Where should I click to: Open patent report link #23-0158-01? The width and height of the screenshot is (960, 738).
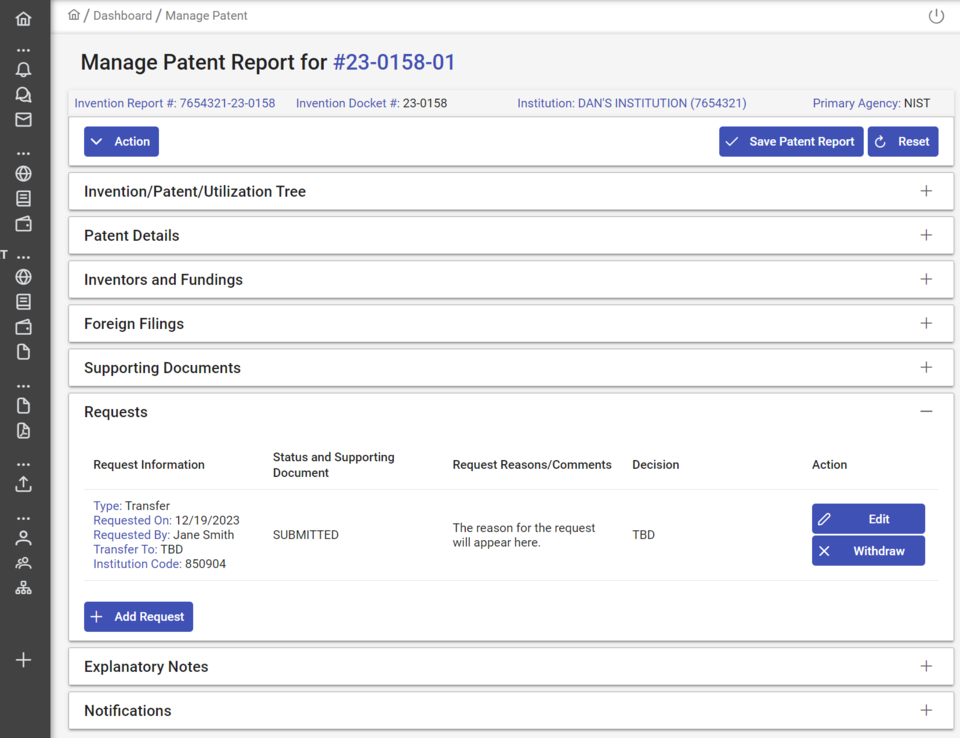[x=394, y=62]
